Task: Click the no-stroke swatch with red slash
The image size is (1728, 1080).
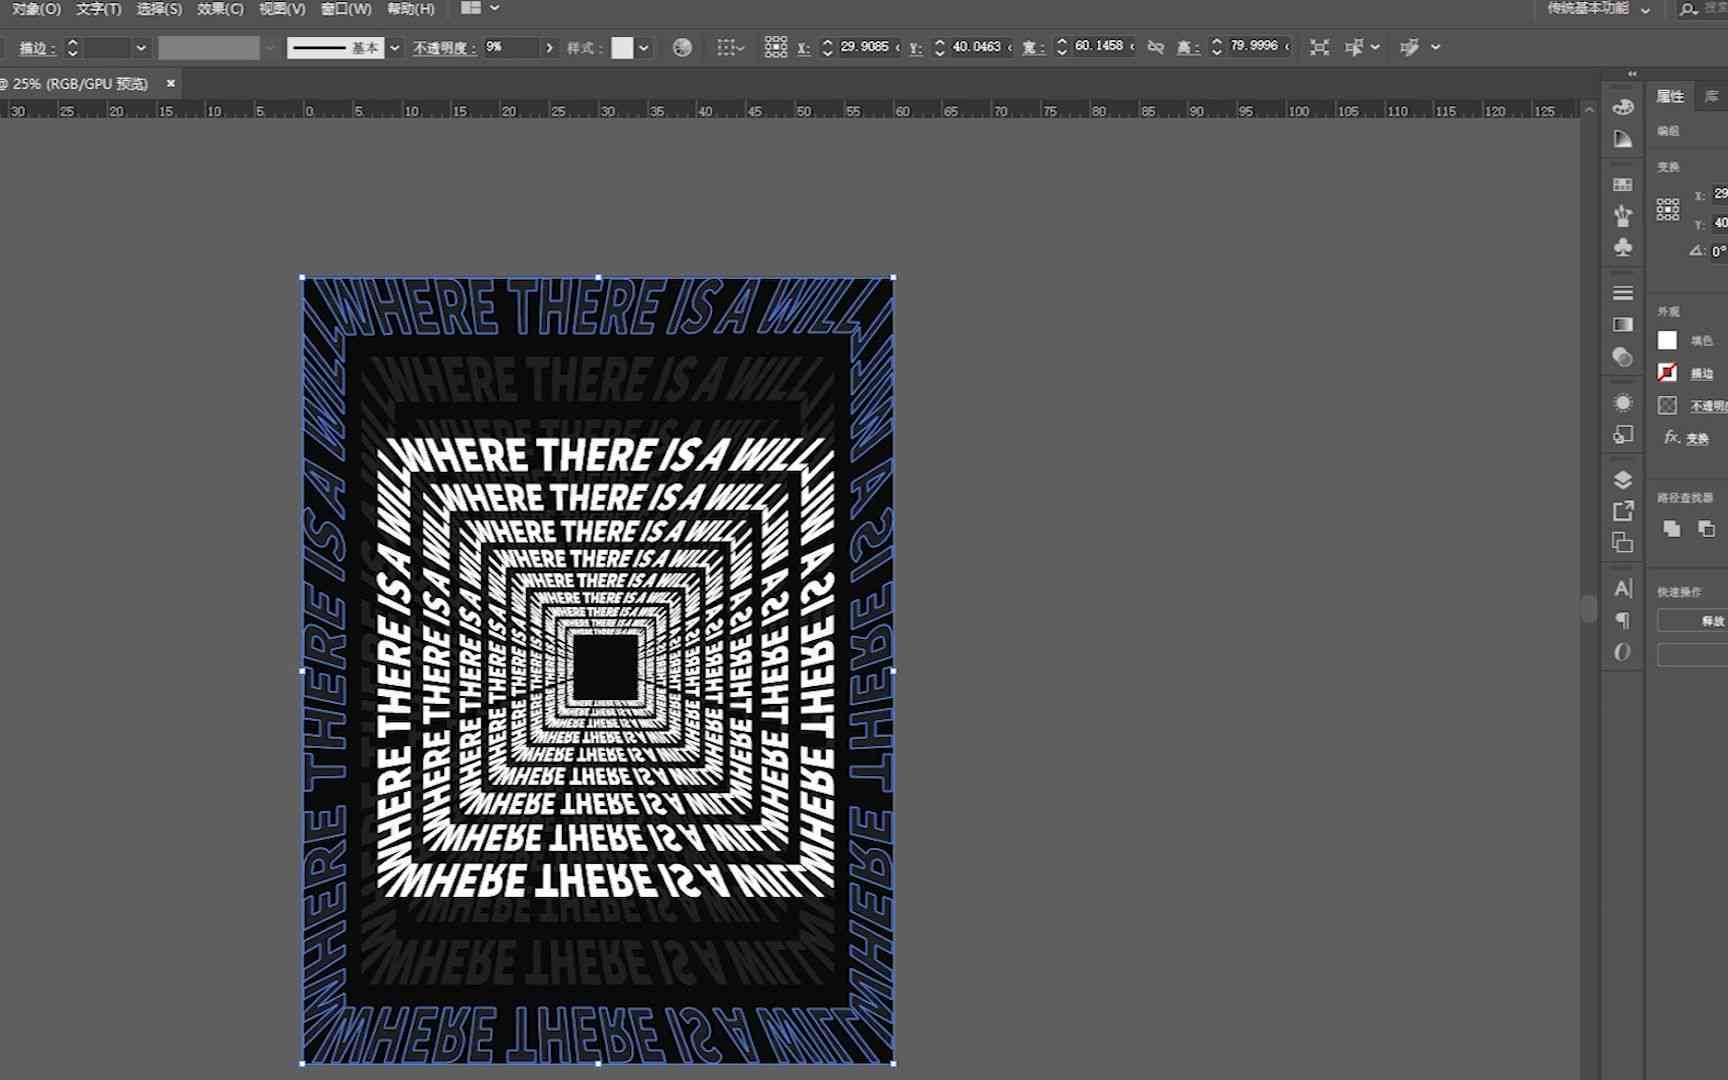Action: 1667,373
